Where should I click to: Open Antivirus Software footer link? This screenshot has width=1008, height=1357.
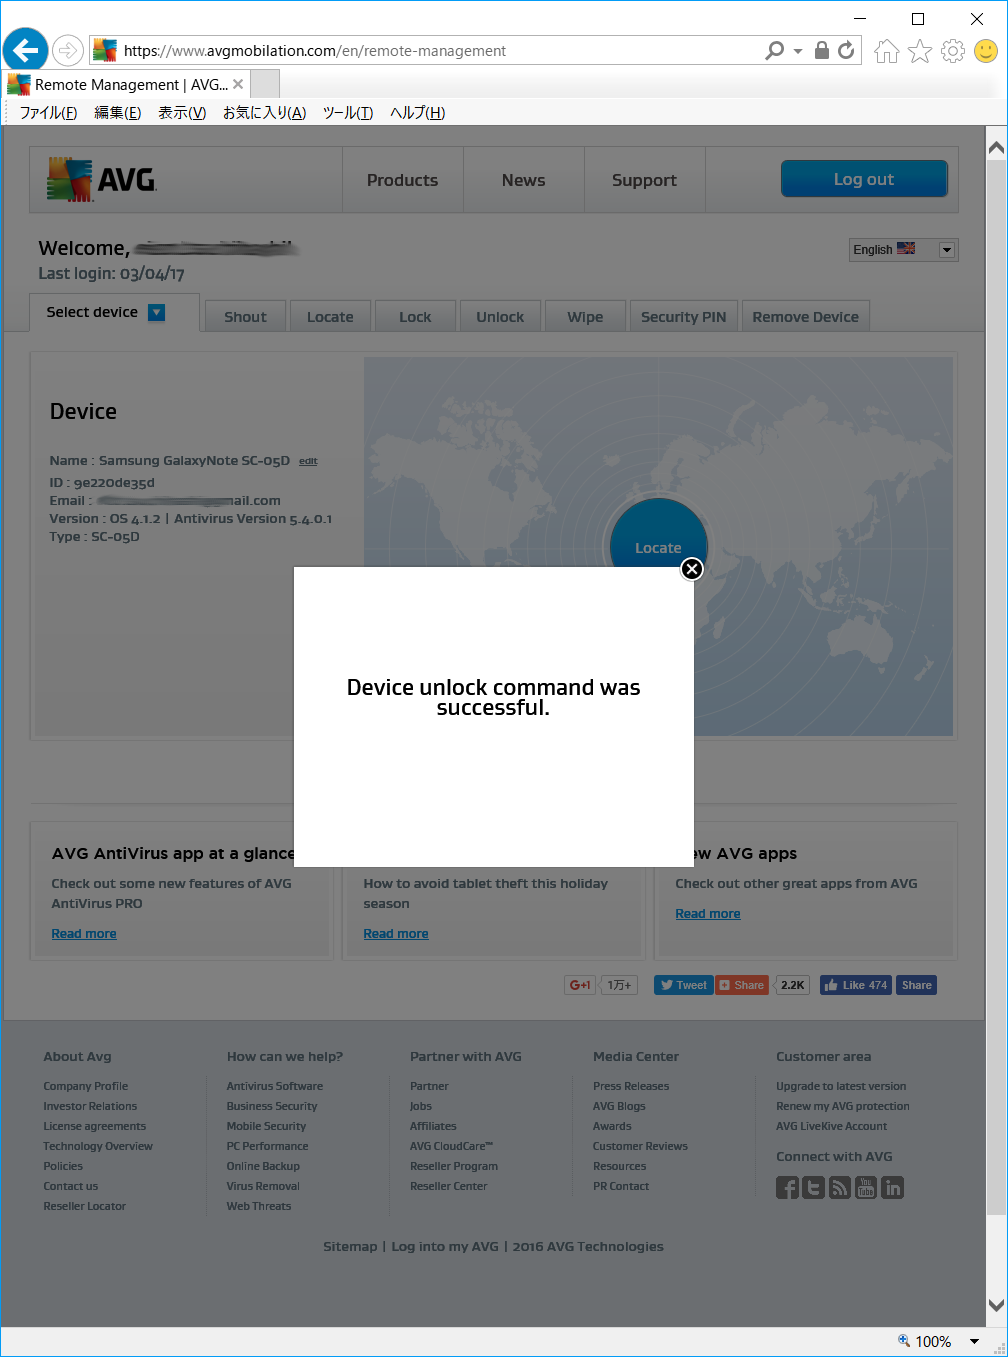275,1086
